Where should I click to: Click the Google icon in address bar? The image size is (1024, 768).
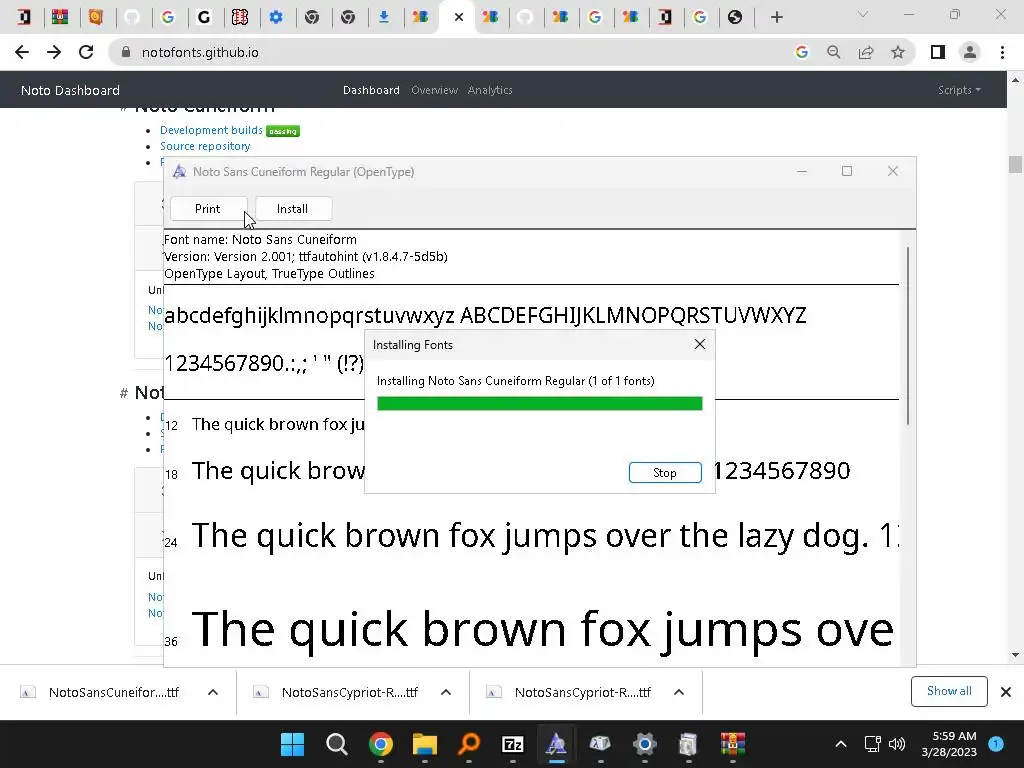click(801, 52)
